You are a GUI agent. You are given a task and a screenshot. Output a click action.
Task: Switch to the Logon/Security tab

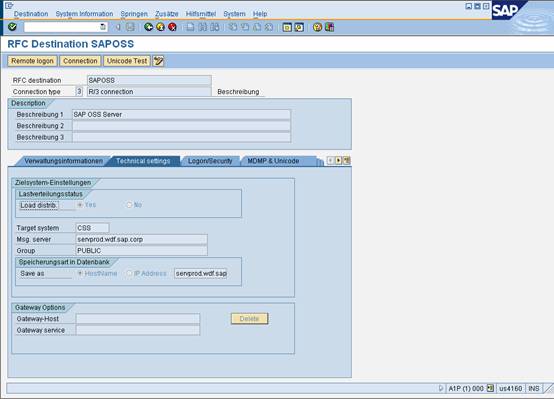(x=210, y=161)
